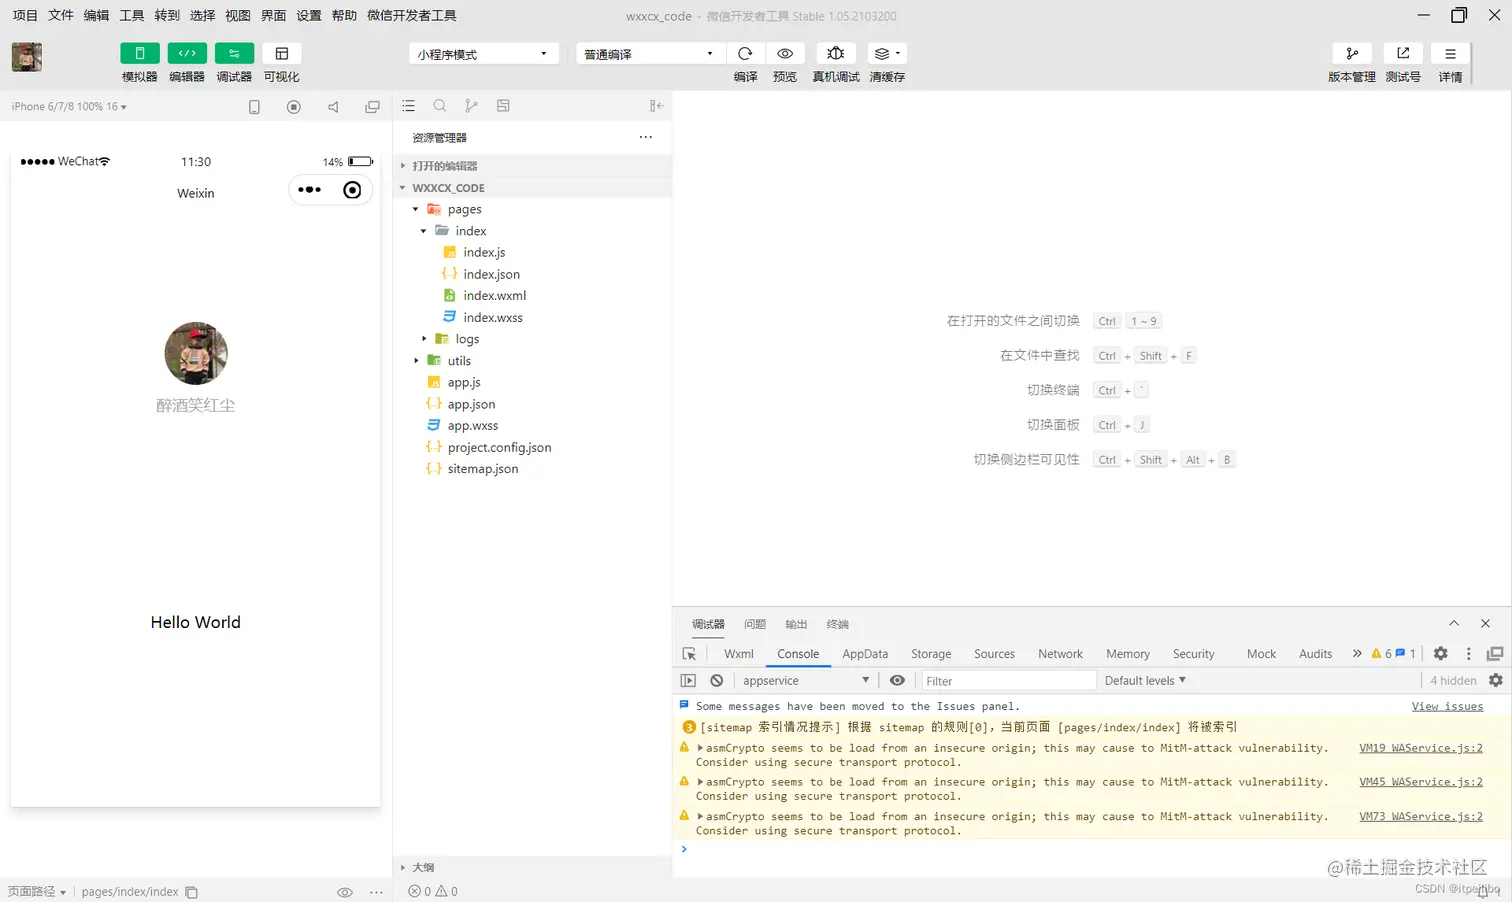This screenshot has height=902, width=1512.
Task: Open index.wxml file
Action: 494,296
